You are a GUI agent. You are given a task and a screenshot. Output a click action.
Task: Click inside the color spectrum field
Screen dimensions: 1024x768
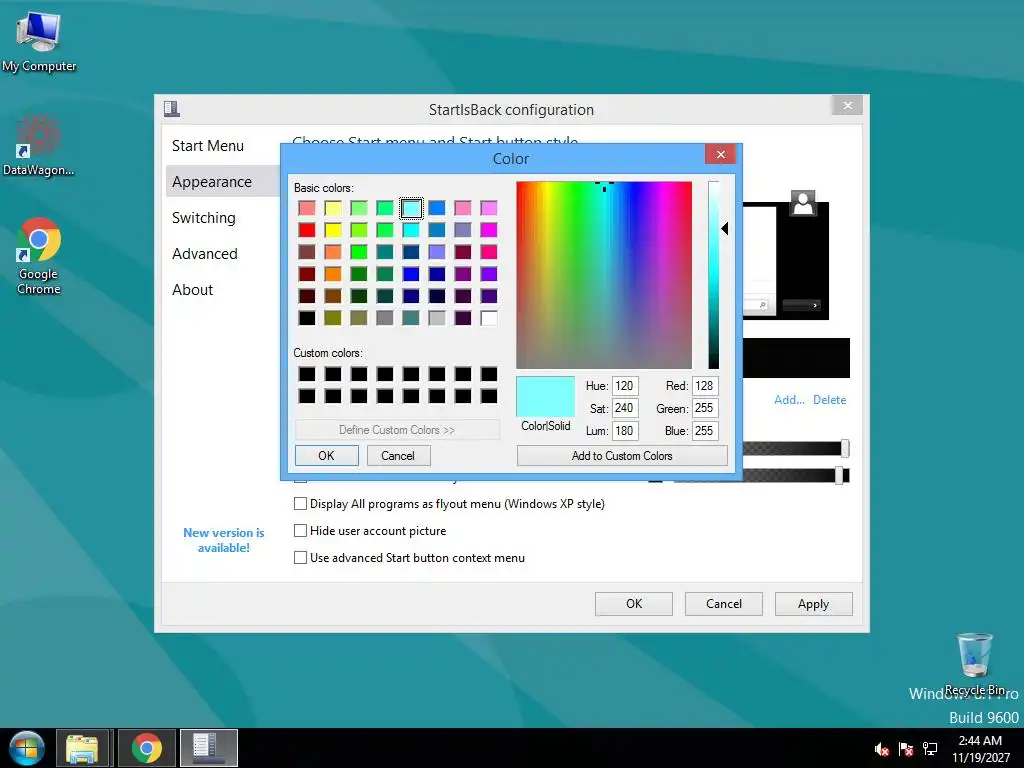[x=604, y=275]
